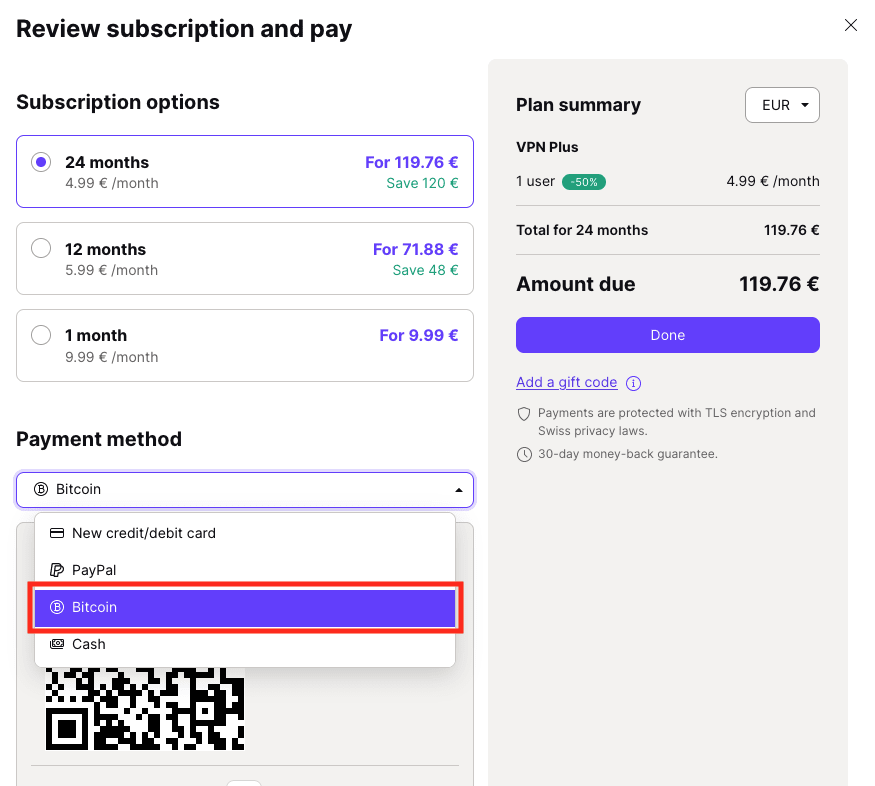Collapse the Payment method dropdown arrow

459,490
